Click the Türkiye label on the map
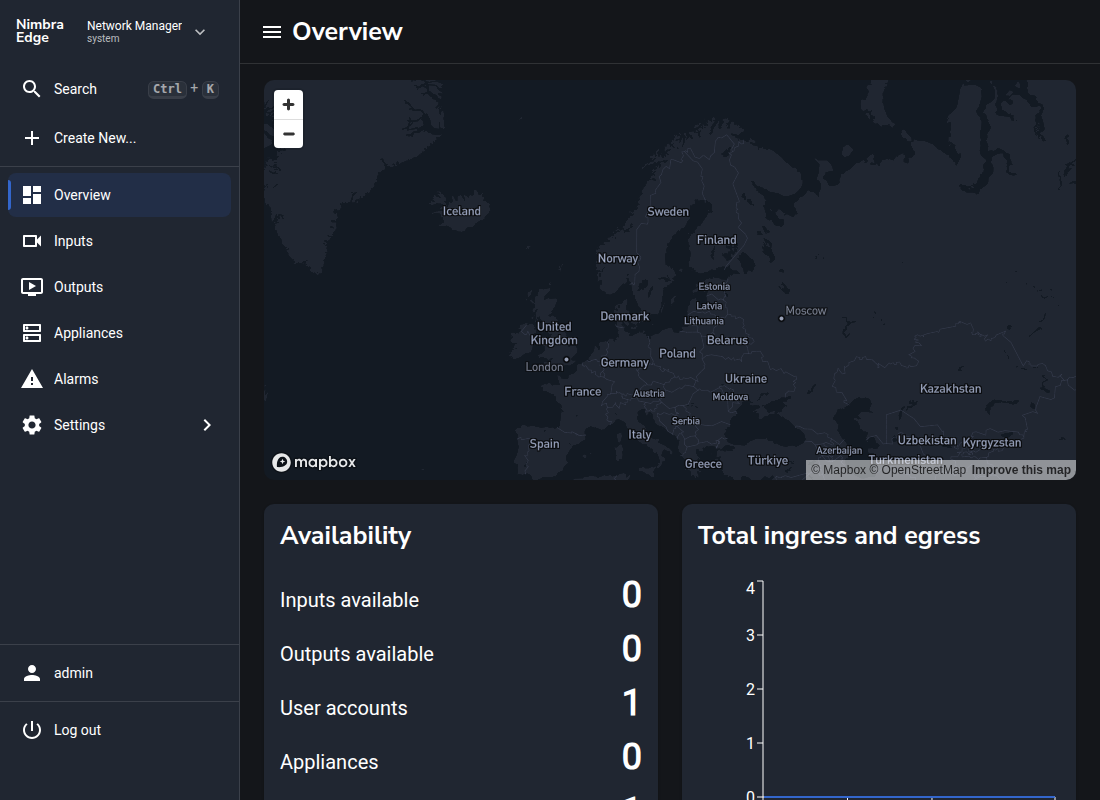Image resolution: width=1100 pixels, height=800 pixels. 767,460
